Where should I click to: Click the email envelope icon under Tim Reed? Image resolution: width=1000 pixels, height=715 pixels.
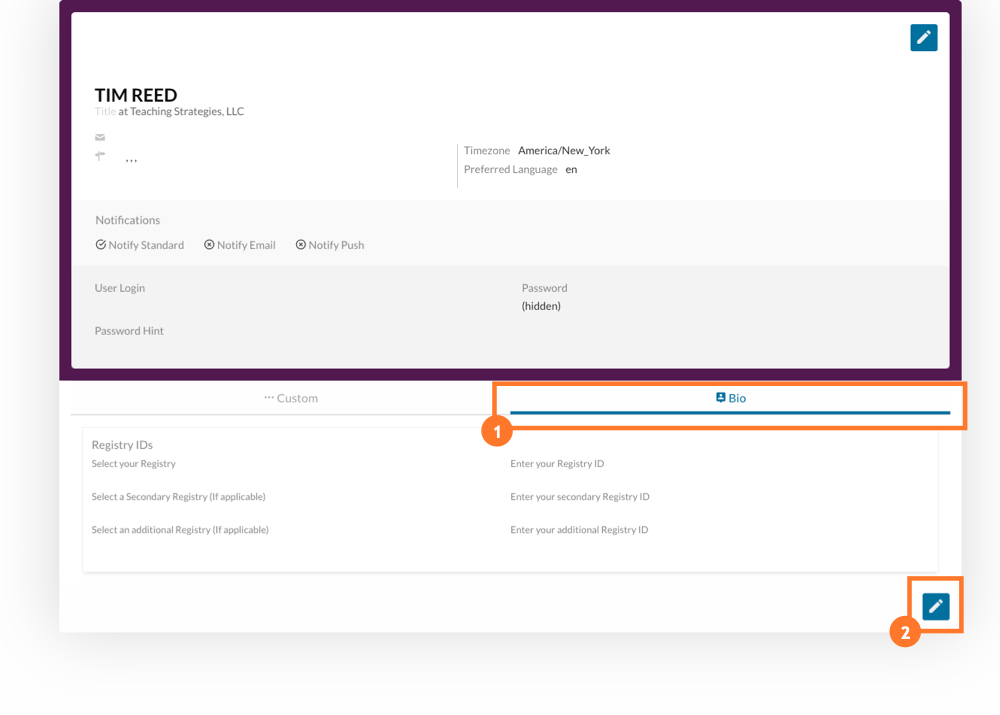[x=99, y=137]
